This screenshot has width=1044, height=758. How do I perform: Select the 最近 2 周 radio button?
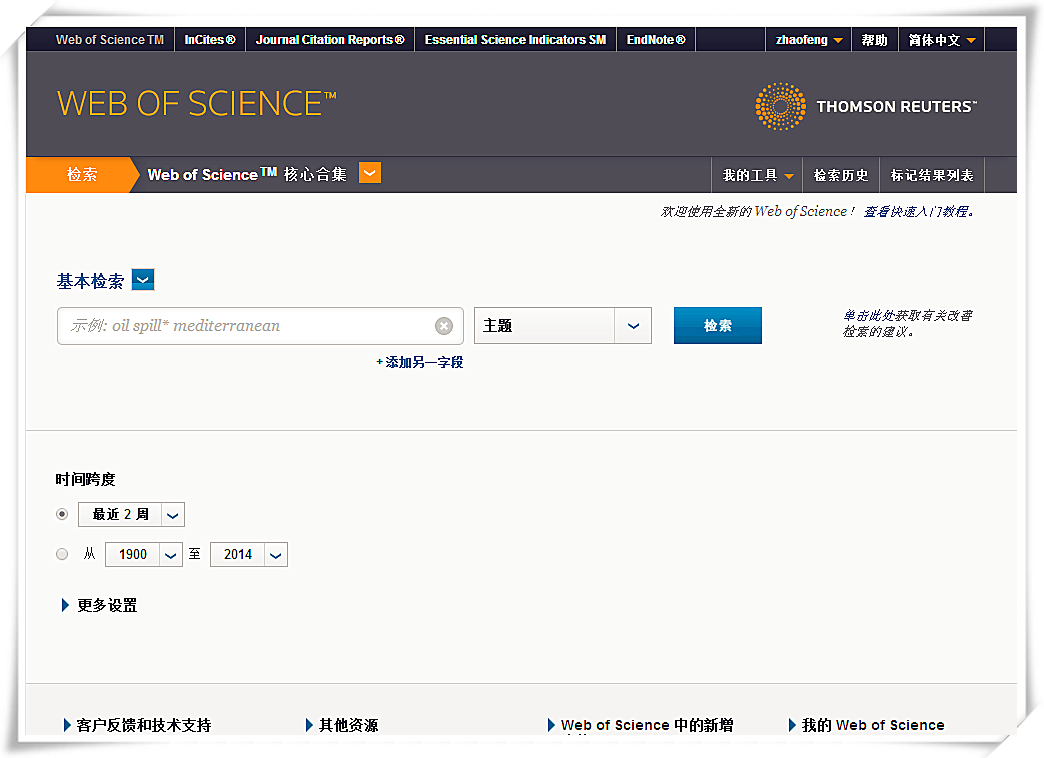pyautogui.click(x=62, y=514)
